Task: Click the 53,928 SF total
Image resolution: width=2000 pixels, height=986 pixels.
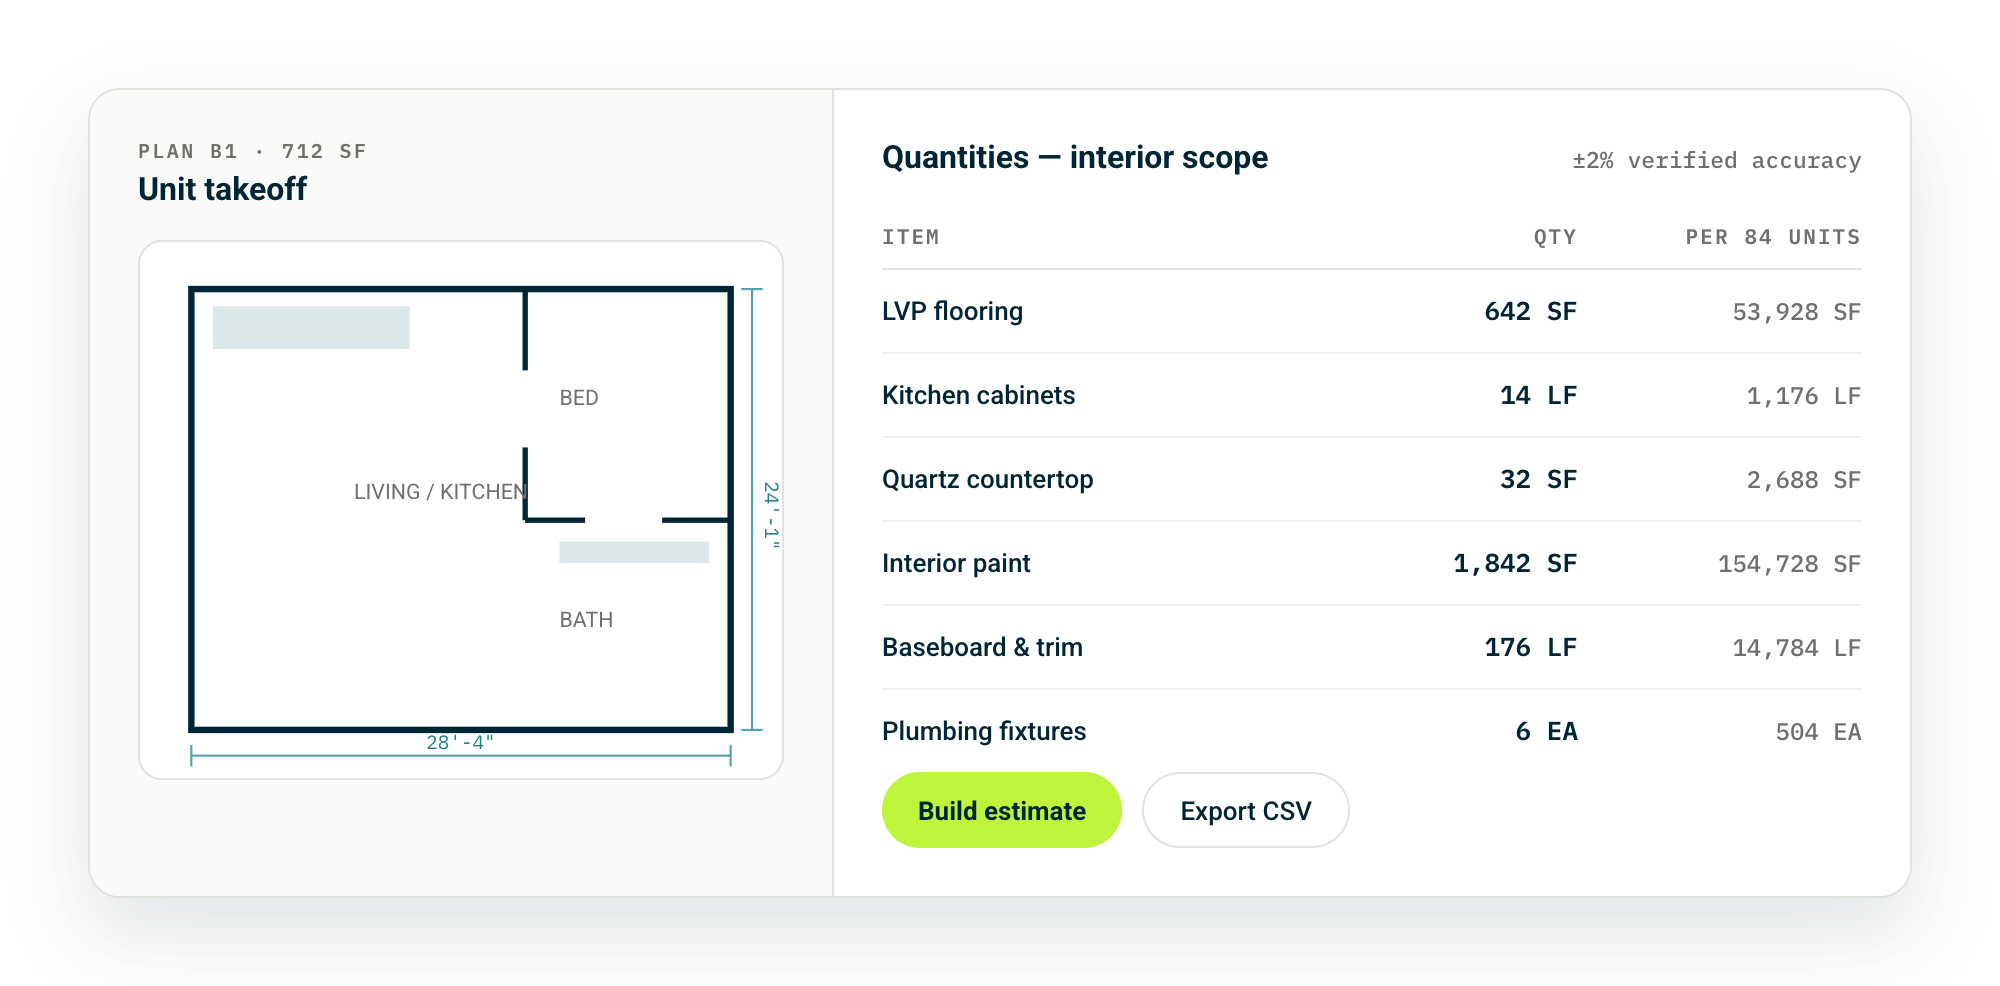Action: click(x=1796, y=312)
